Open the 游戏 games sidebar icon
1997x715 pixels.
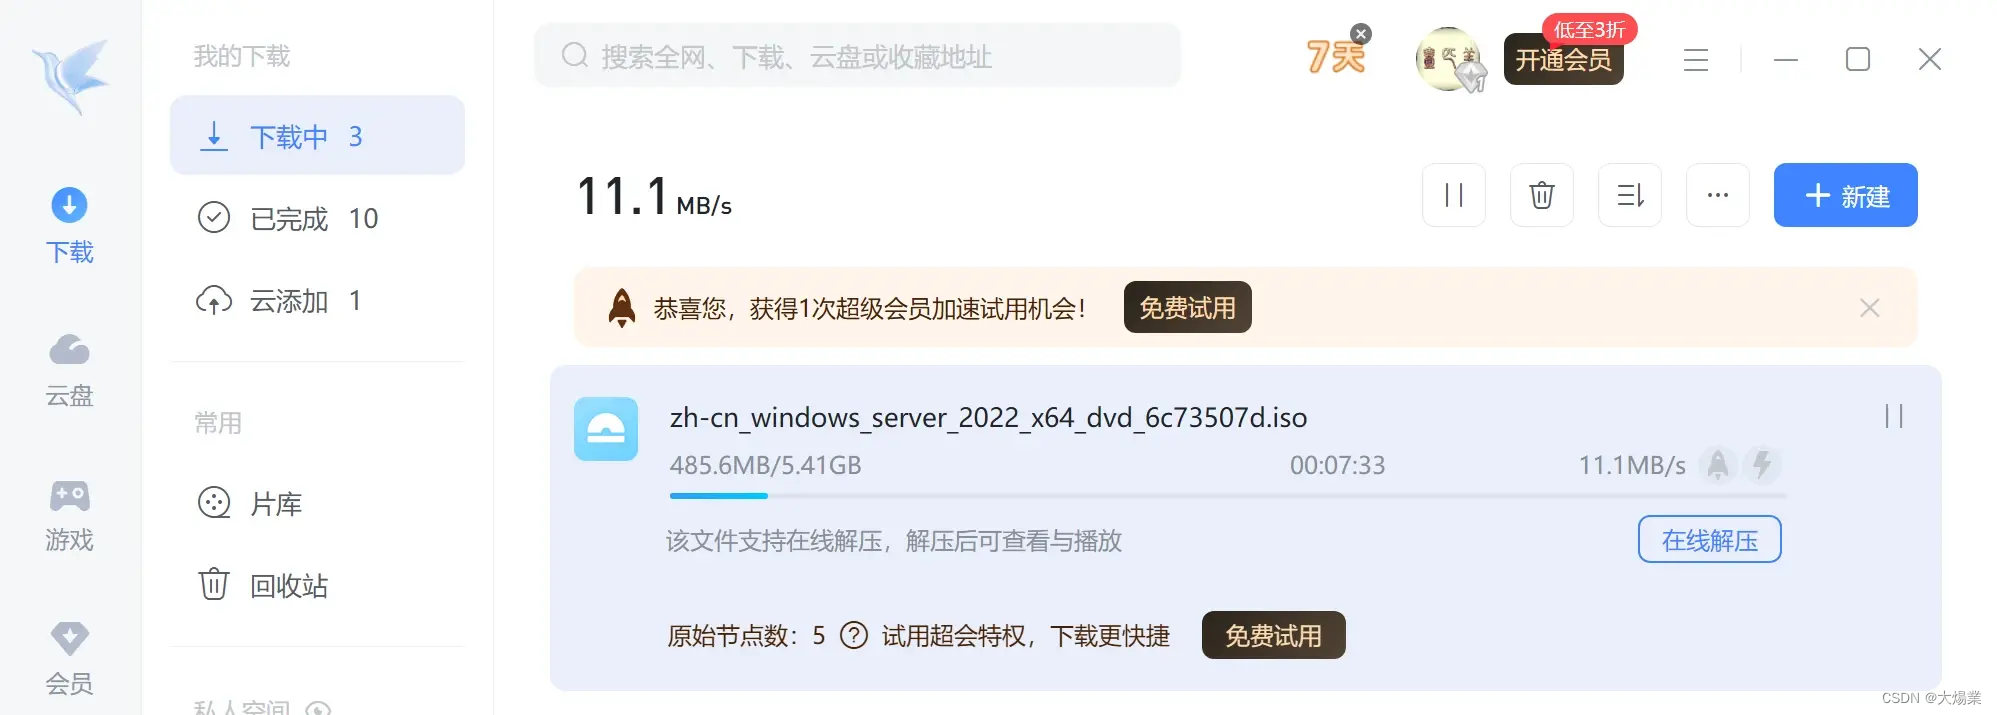69,515
